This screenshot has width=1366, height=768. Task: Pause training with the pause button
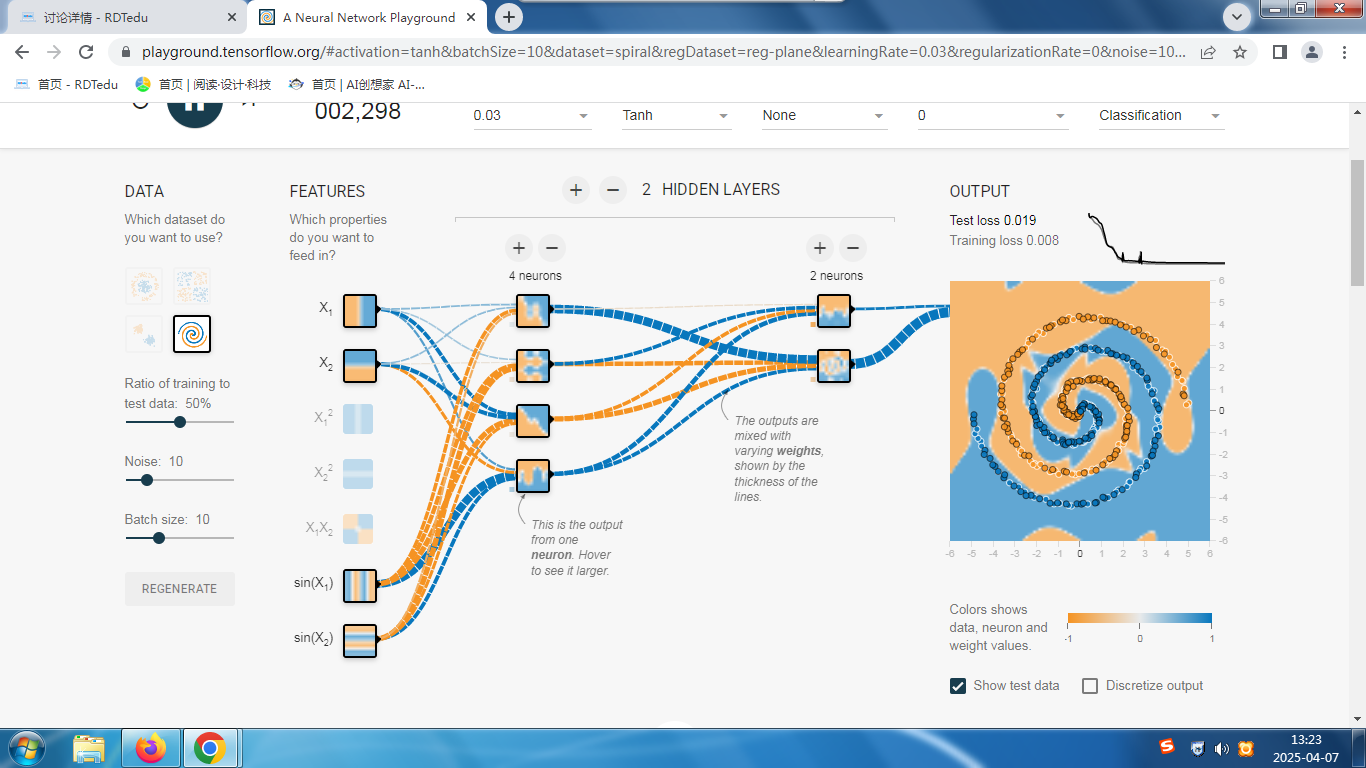[x=195, y=108]
